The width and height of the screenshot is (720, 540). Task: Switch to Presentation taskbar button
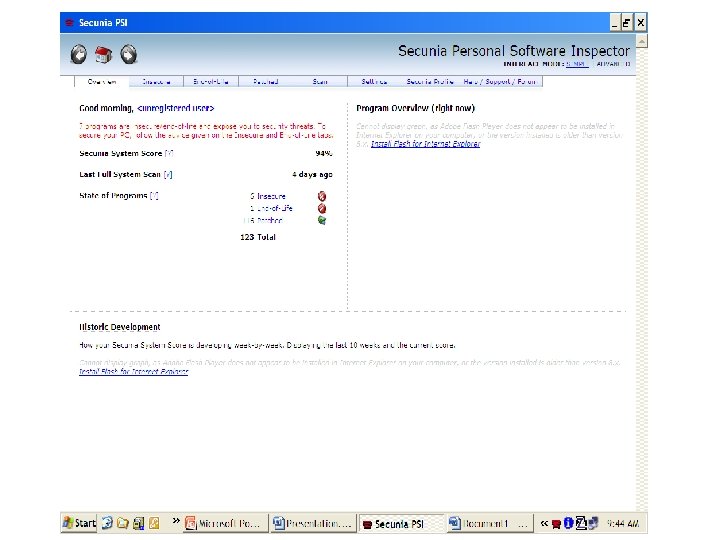coord(313,523)
